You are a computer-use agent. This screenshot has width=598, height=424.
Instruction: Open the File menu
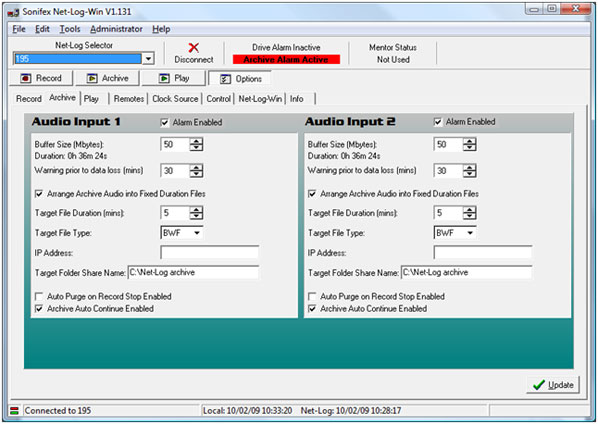(19, 29)
